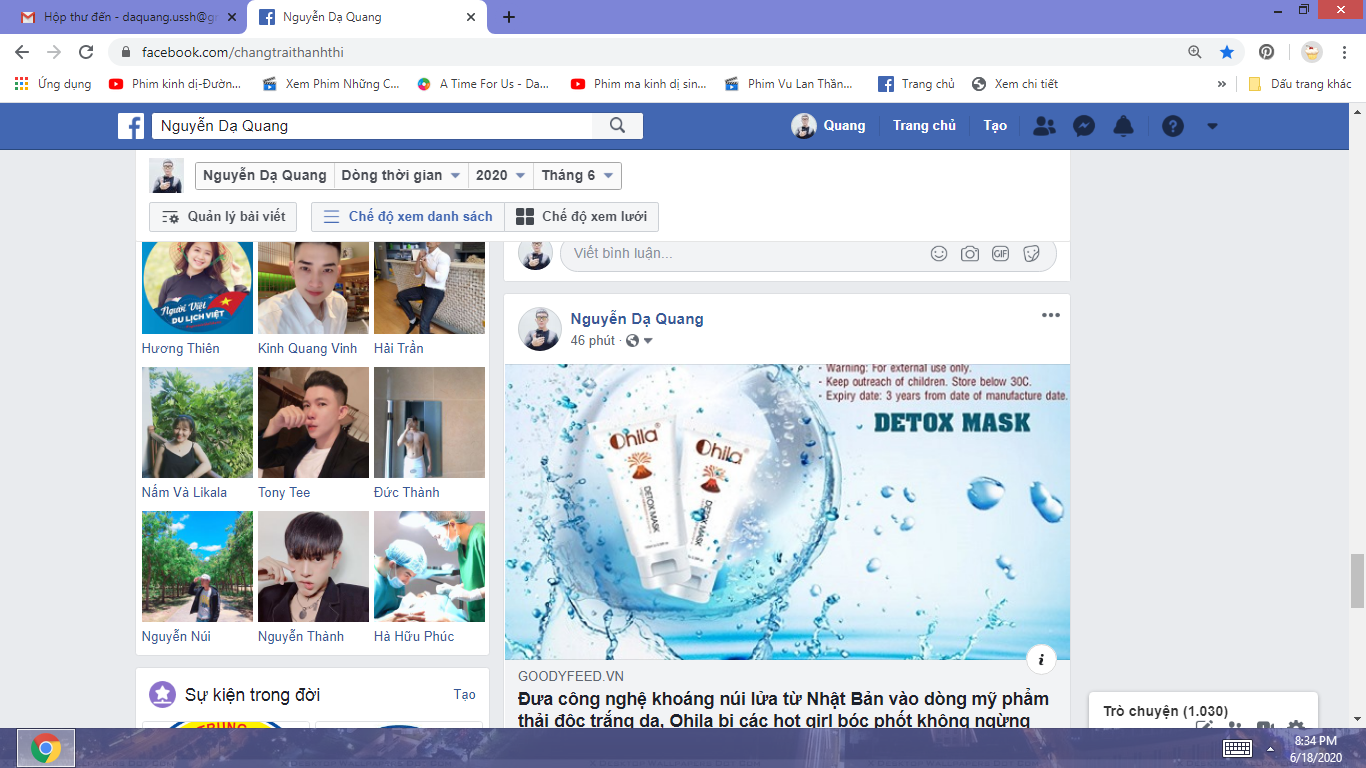This screenshot has width=1366, height=768.
Task: Click Tạo in Sự kiện trong đời
Action: (x=465, y=695)
